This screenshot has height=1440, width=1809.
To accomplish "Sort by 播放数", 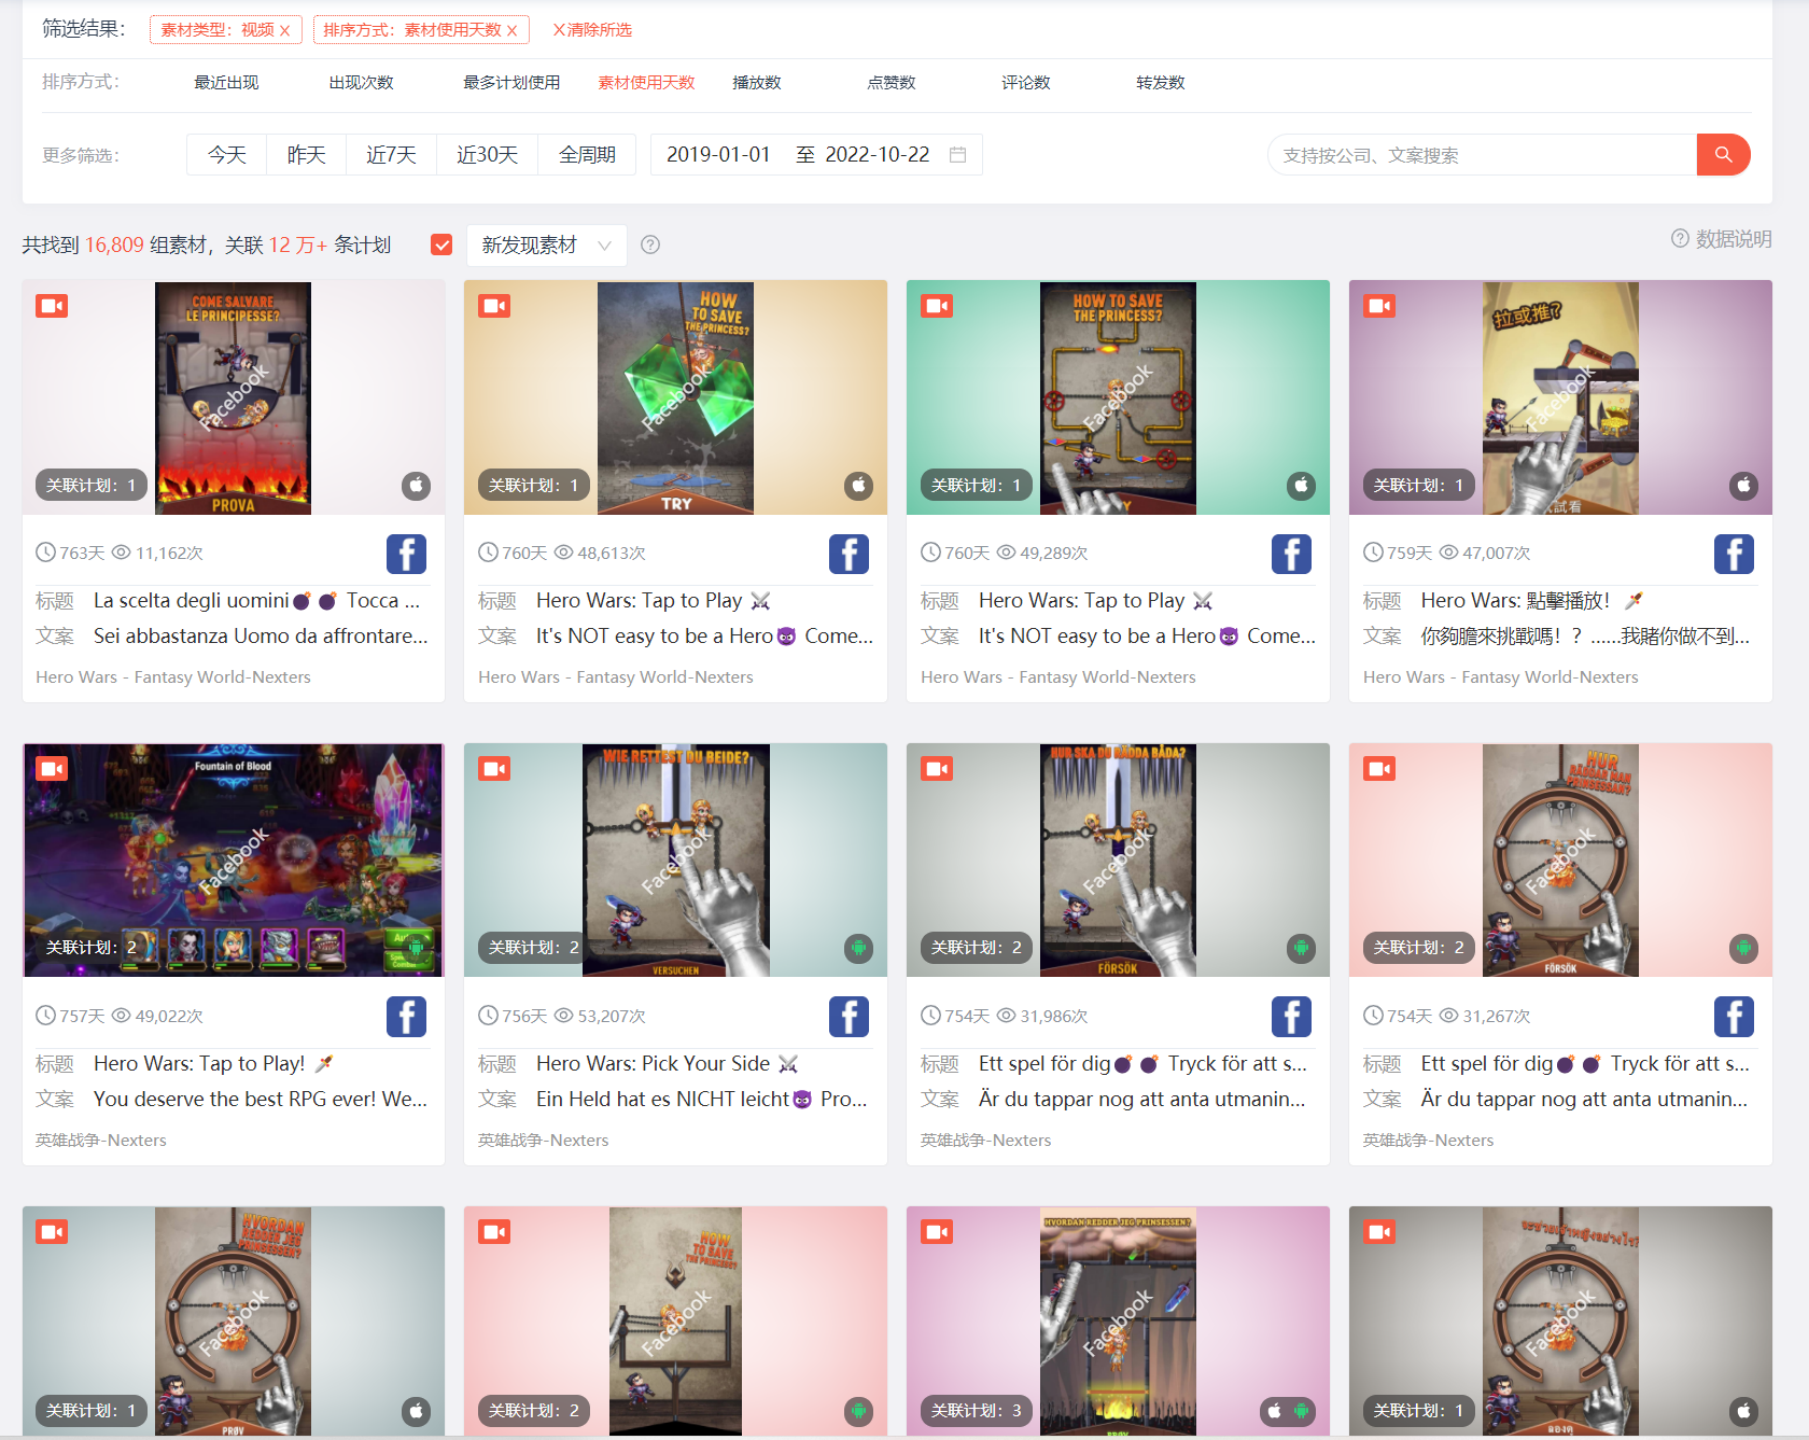I will pos(756,83).
